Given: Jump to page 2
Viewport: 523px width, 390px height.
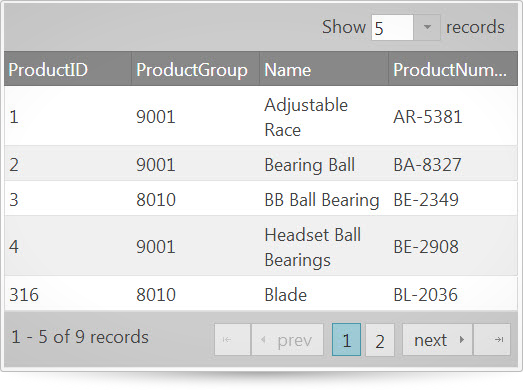Looking at the screenshot, I should coord(380,340).
